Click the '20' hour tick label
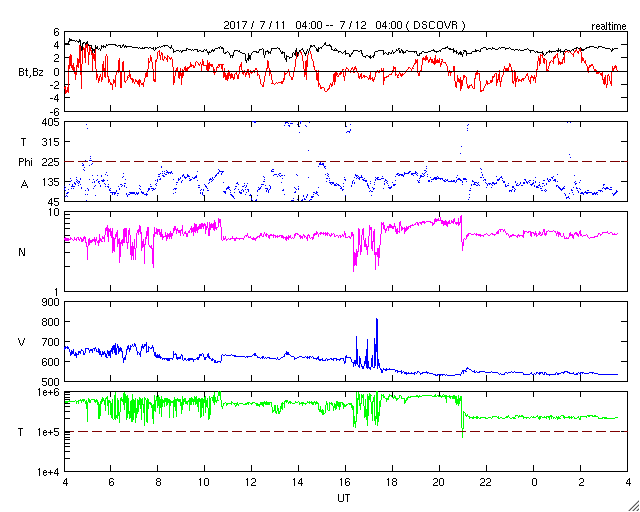Image resolution: width=640 pixels, height=512 pixels. (440, 482)
